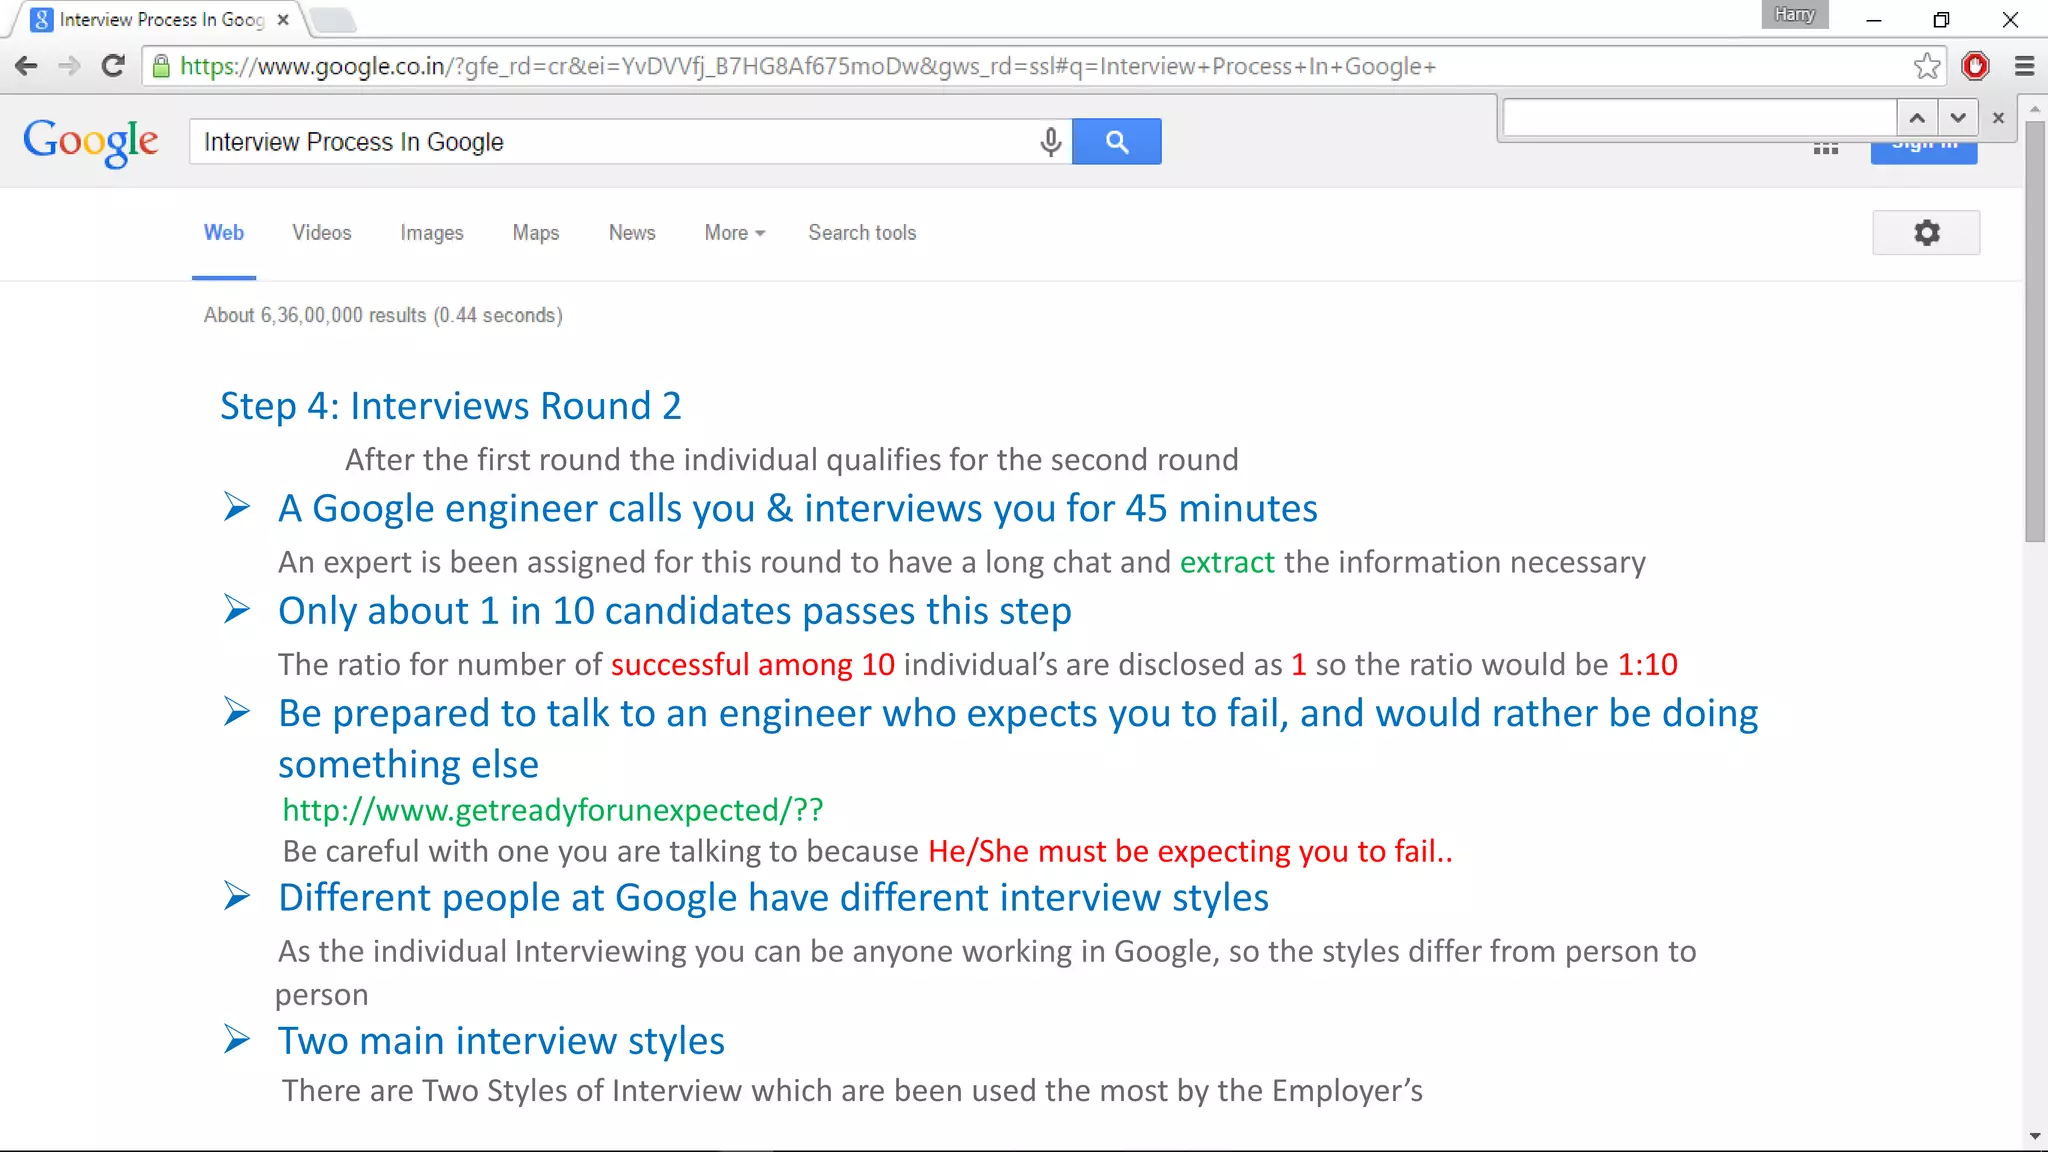This screenshot has width=2048, height=1152.
Task: Click the Harry profile button
Action: coord(1795,14)
